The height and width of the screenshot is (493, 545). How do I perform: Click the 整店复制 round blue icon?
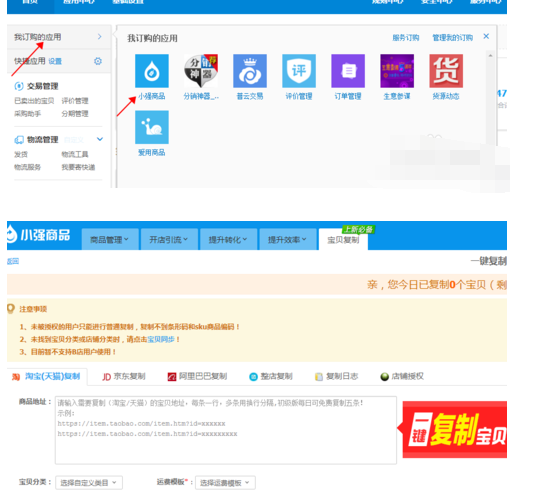[253, 377]
